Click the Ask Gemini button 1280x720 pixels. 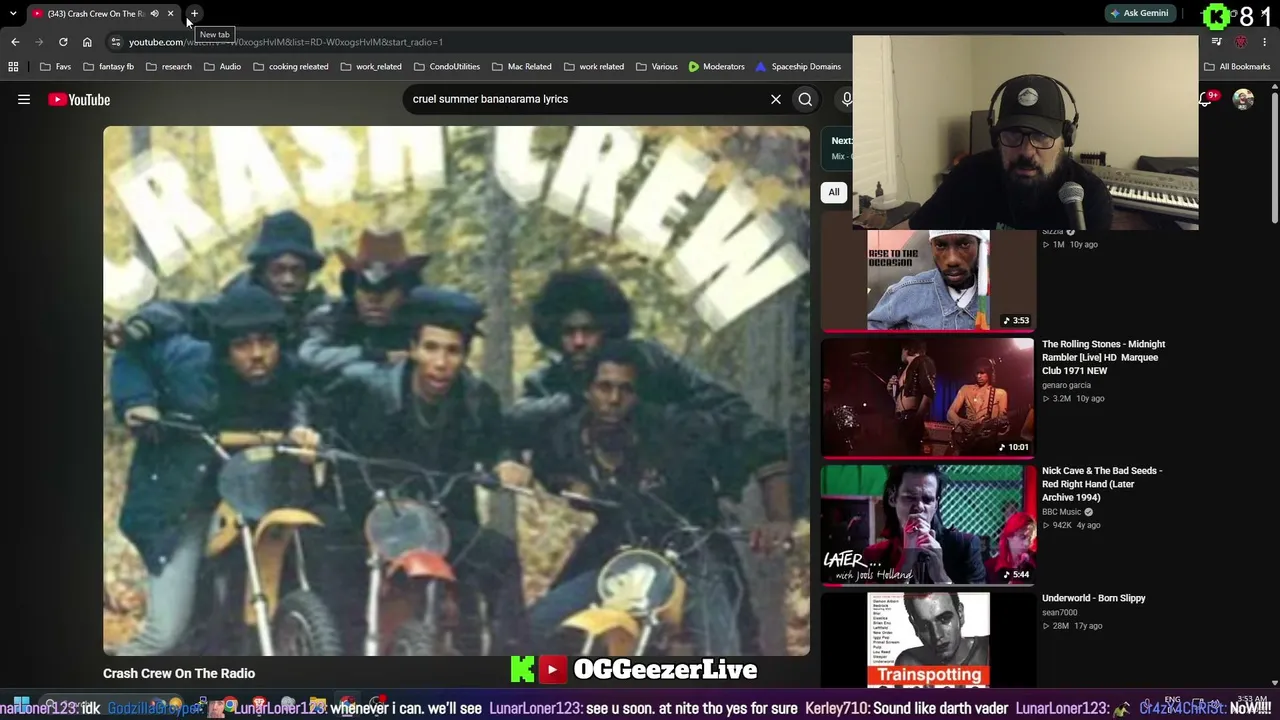(x=1139, y=14)
